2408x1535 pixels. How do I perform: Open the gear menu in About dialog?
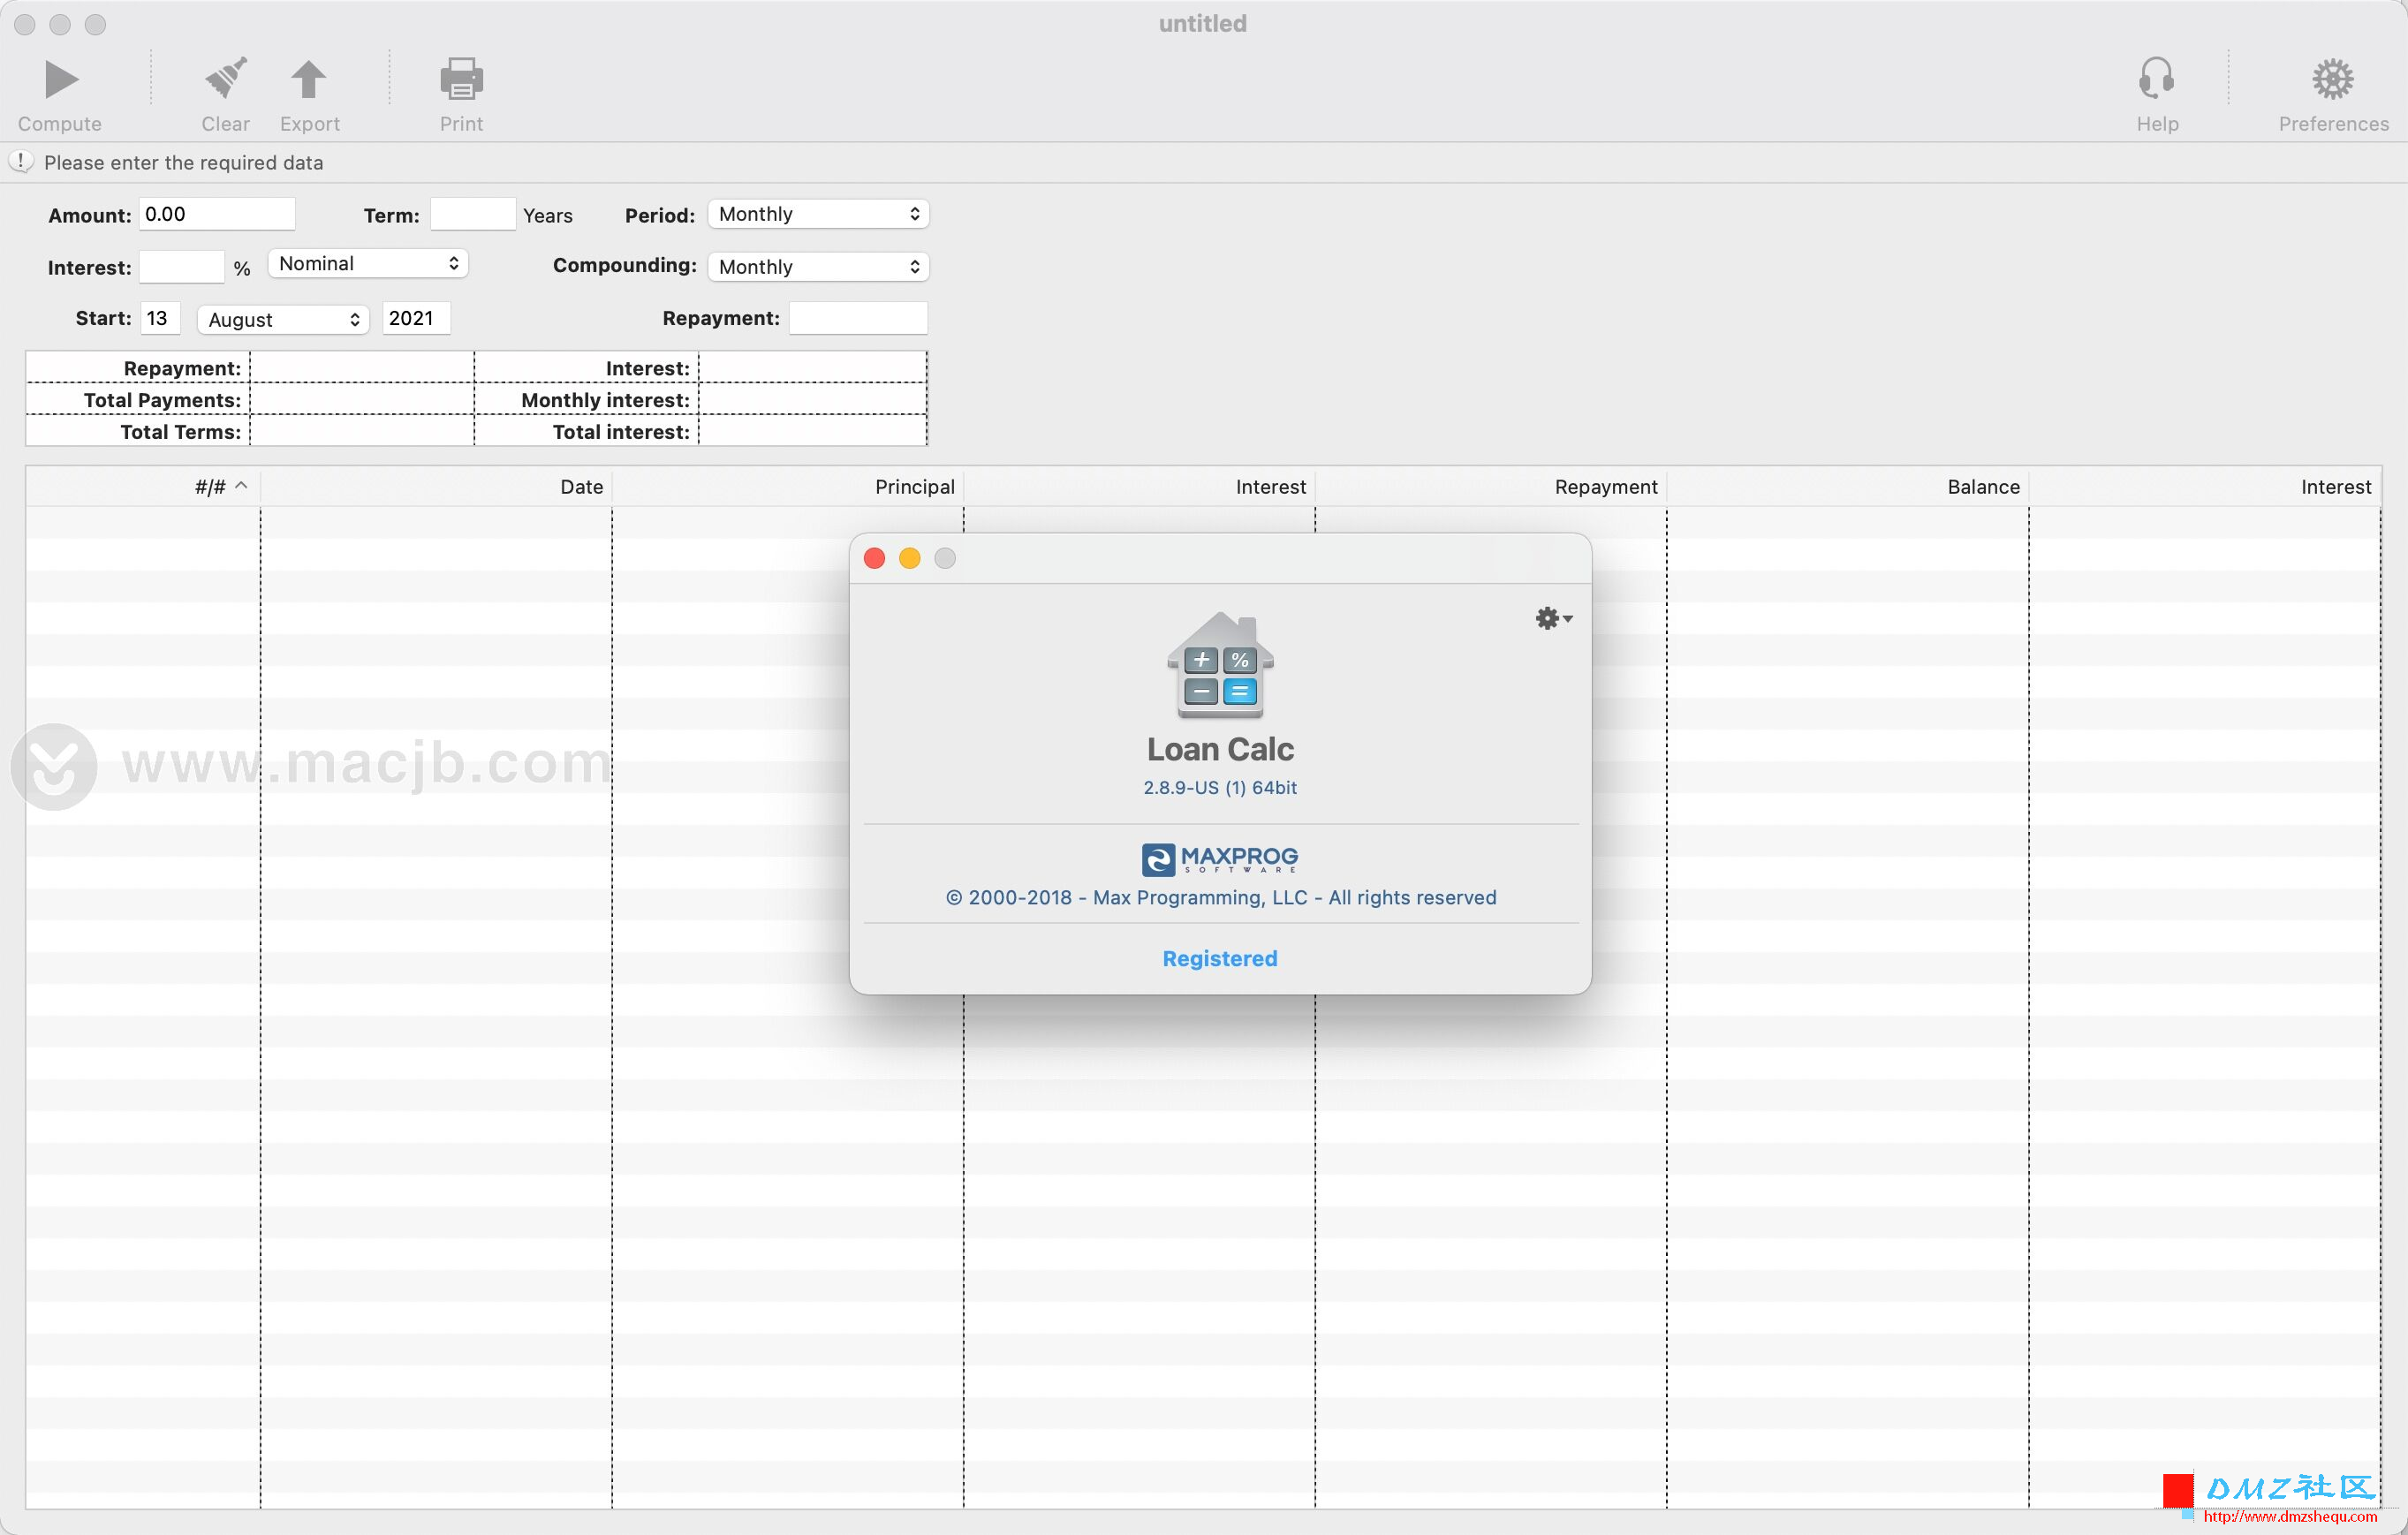coord(1553,618)
